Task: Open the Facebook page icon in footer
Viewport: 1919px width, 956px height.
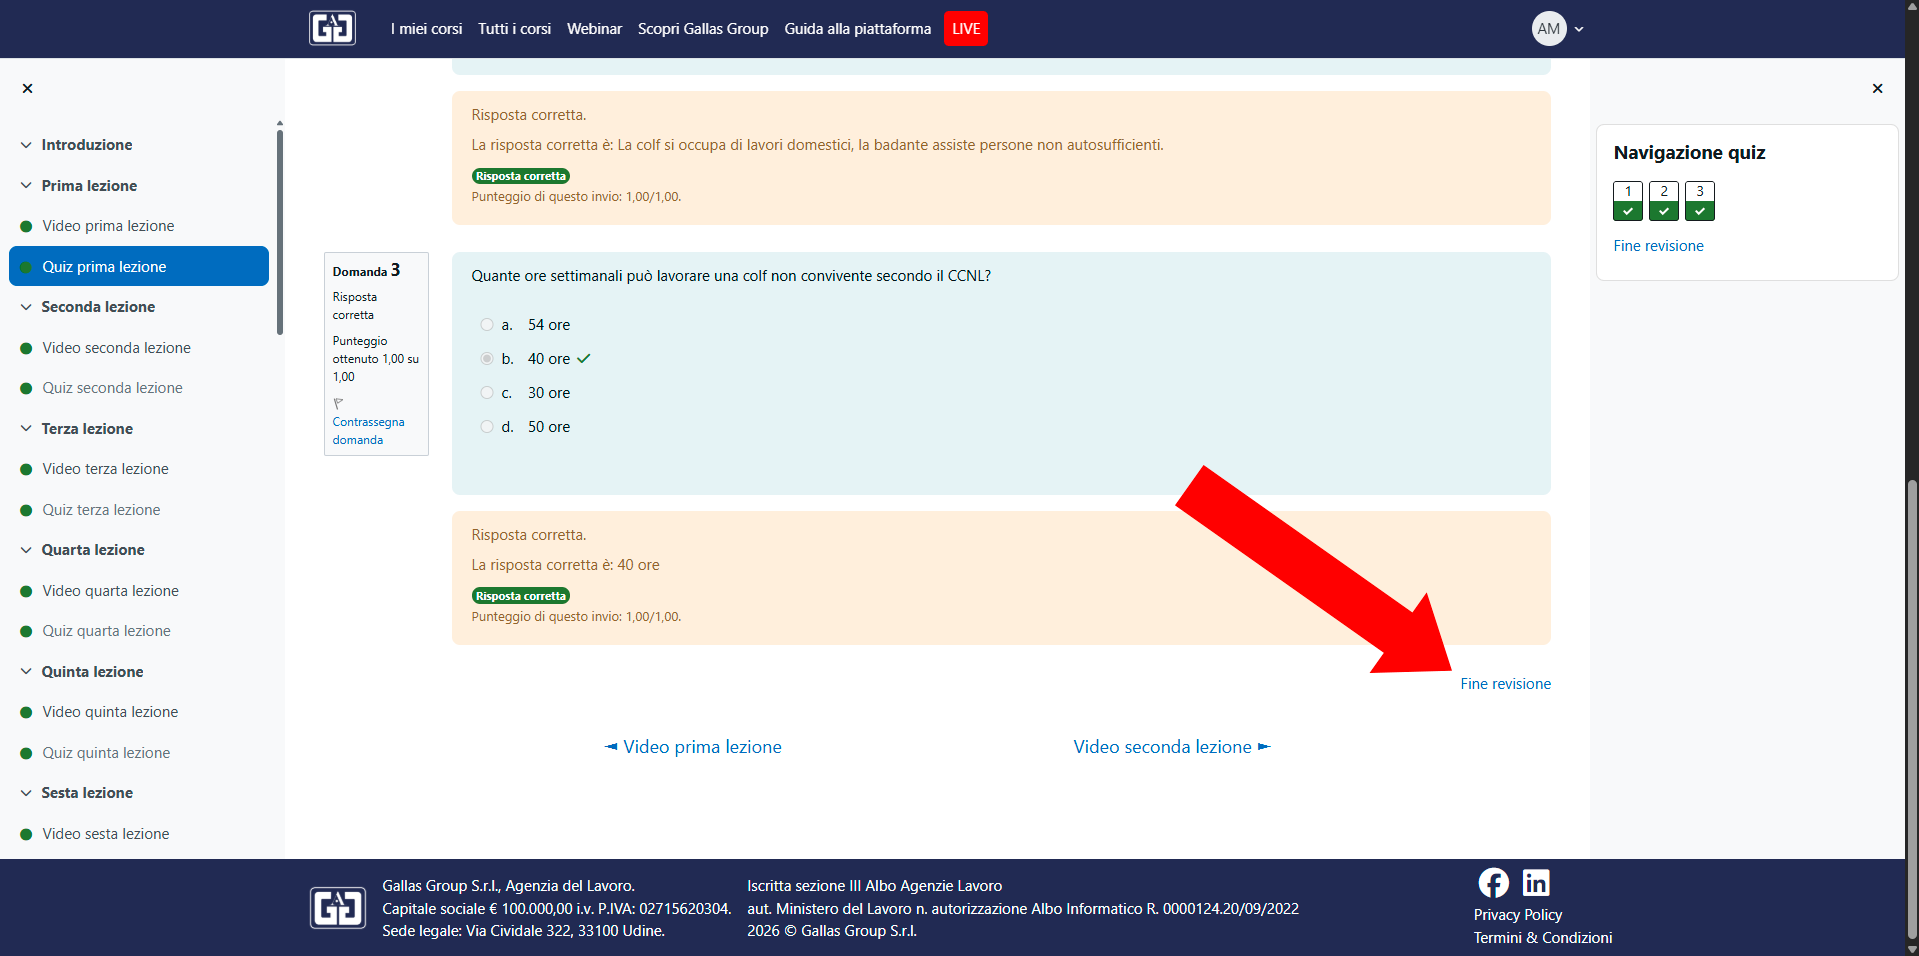Action: click(x=1493, y=883)
